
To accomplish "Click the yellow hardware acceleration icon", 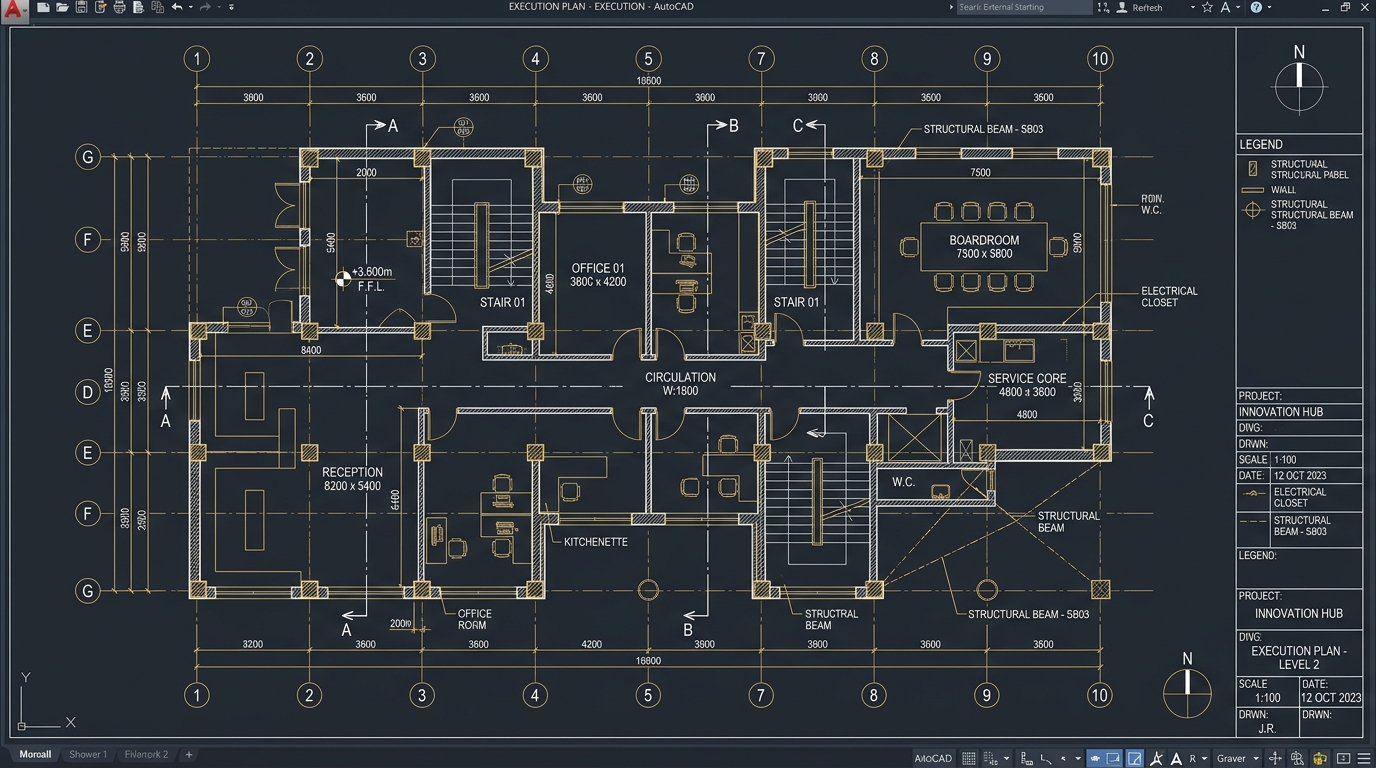I will coord(1320,758).
